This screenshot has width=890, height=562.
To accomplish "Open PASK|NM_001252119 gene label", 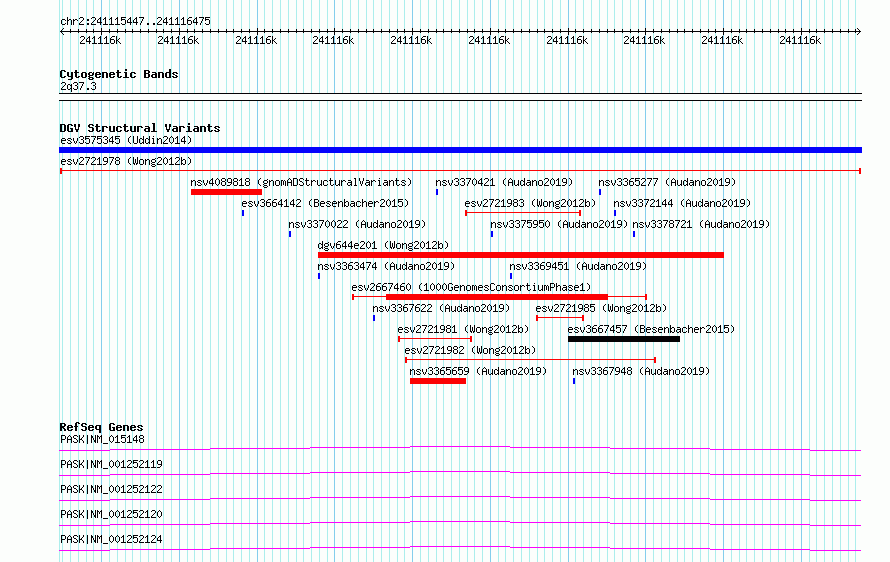I will click(x=111, y=464).
